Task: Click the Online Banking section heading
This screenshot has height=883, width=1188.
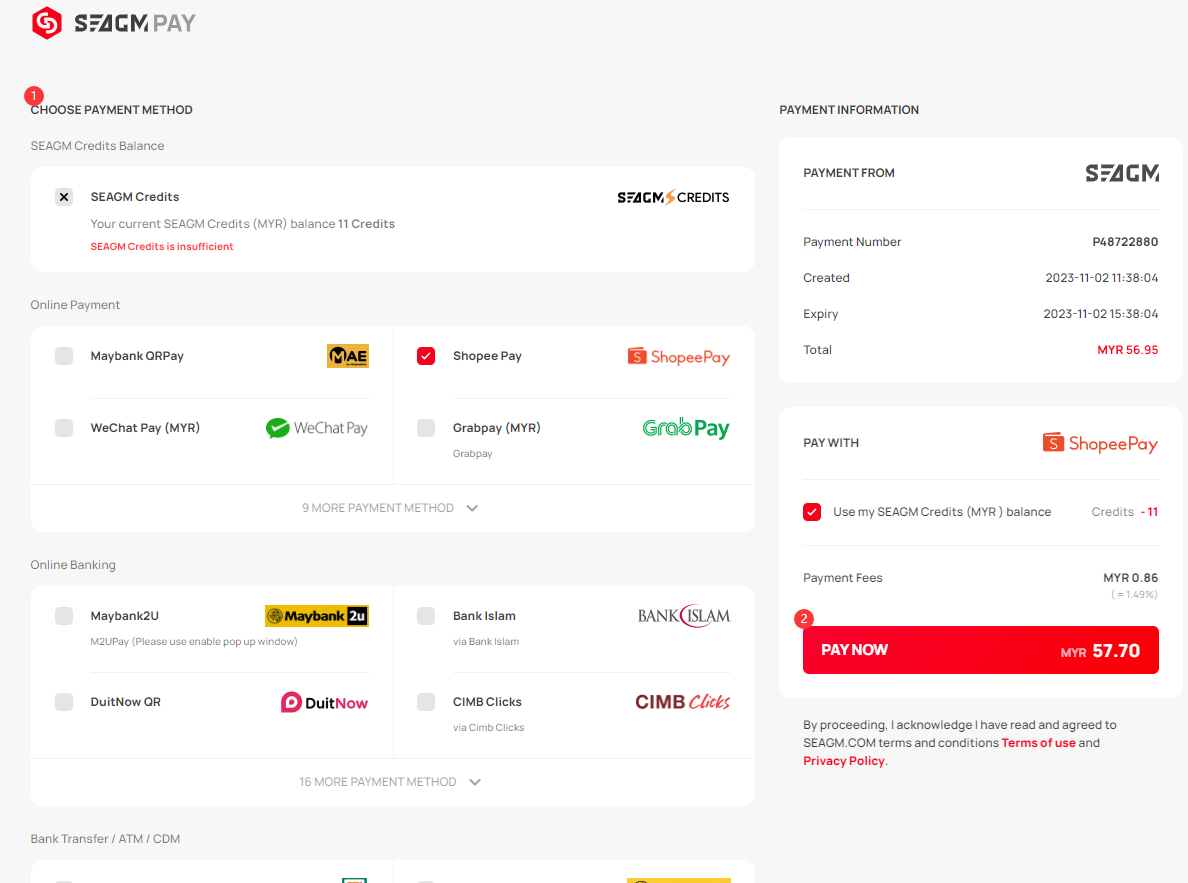Action: [73, 565]
